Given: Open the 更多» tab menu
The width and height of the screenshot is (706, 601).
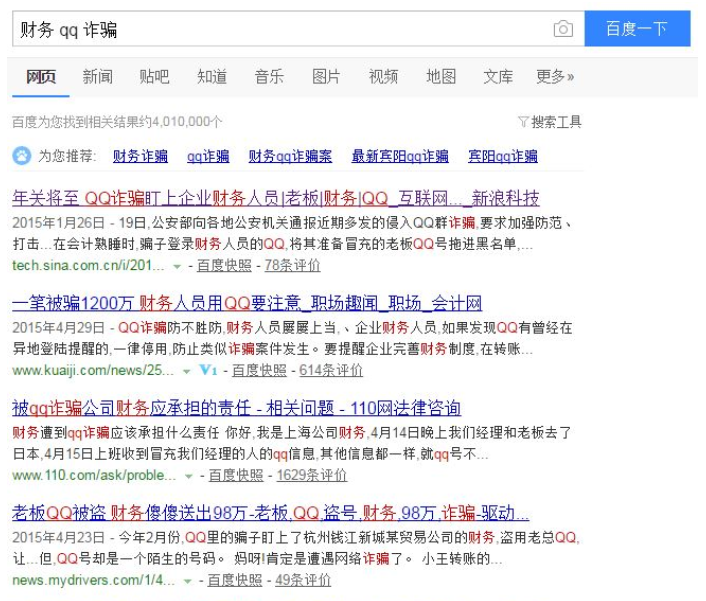Looking at the screenshot, I should click(x=555, y=77).
